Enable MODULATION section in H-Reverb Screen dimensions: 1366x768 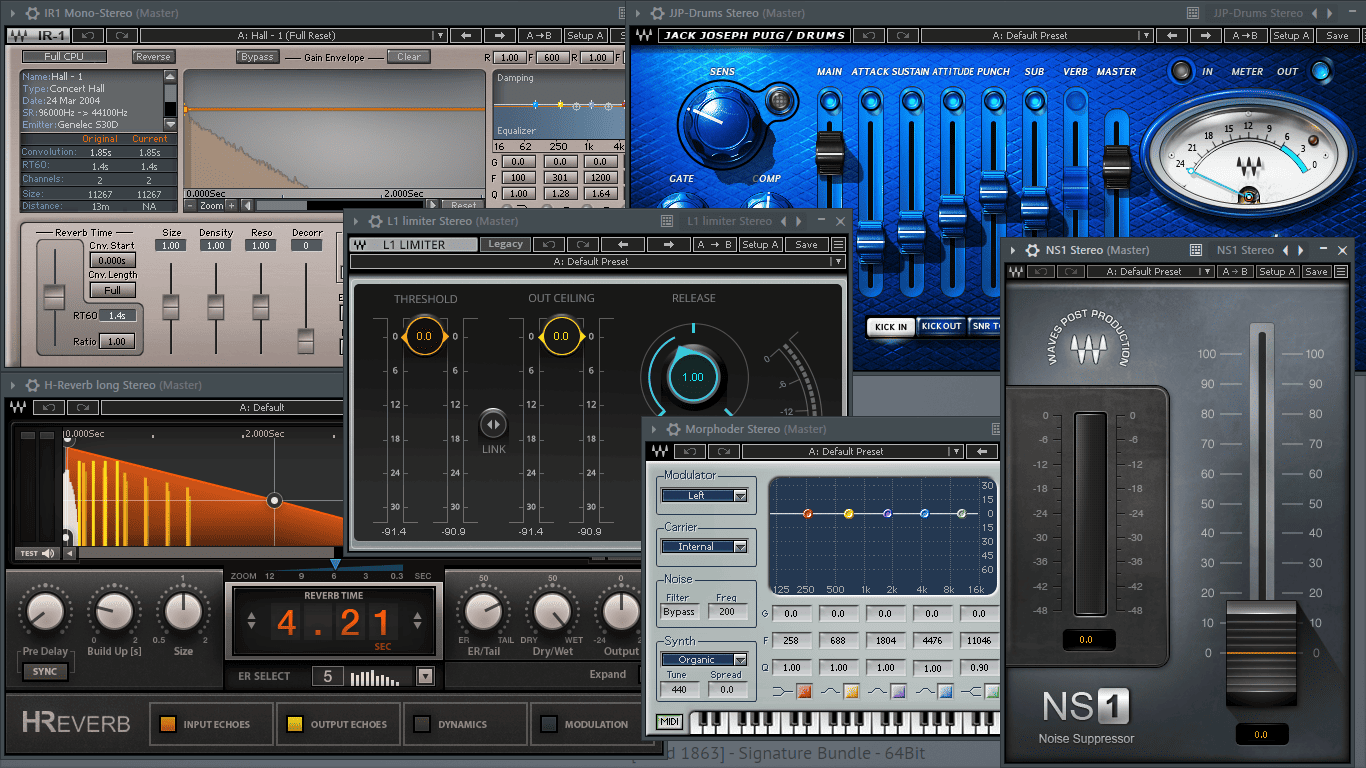coord(548,724)
